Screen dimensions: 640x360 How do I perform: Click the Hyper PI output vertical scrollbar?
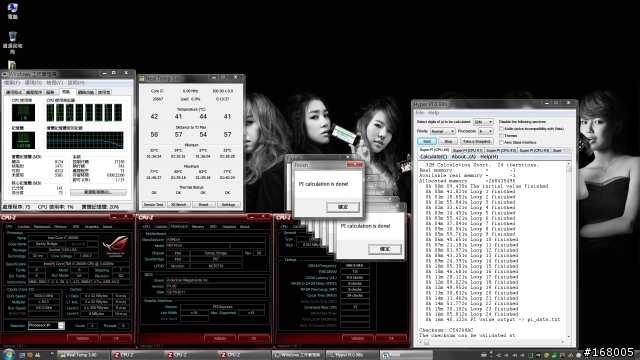[569, 249]
